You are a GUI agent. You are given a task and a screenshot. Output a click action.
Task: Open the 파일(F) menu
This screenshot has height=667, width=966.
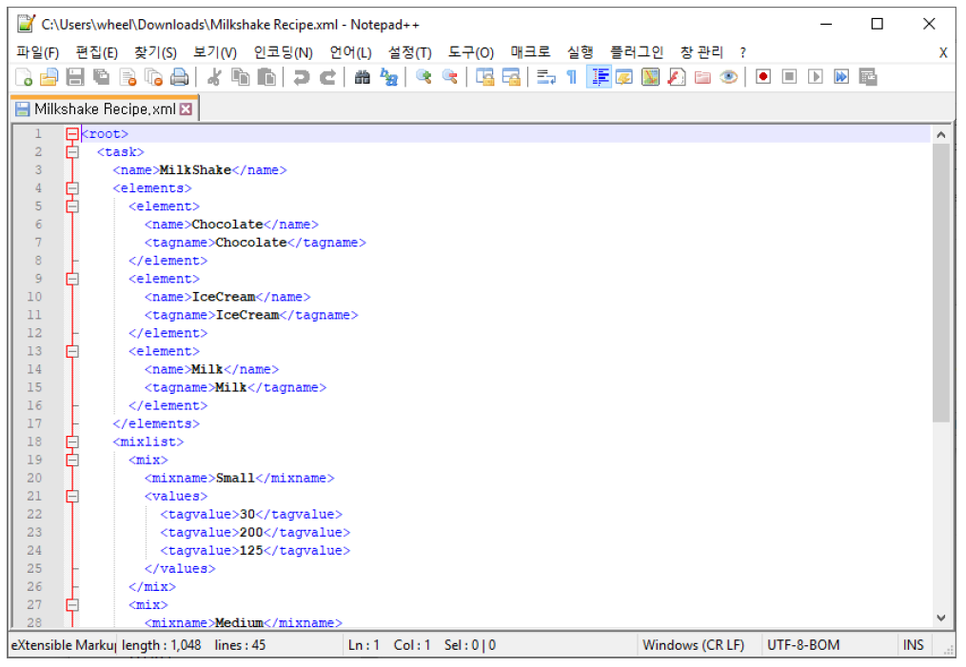point(38,52)
